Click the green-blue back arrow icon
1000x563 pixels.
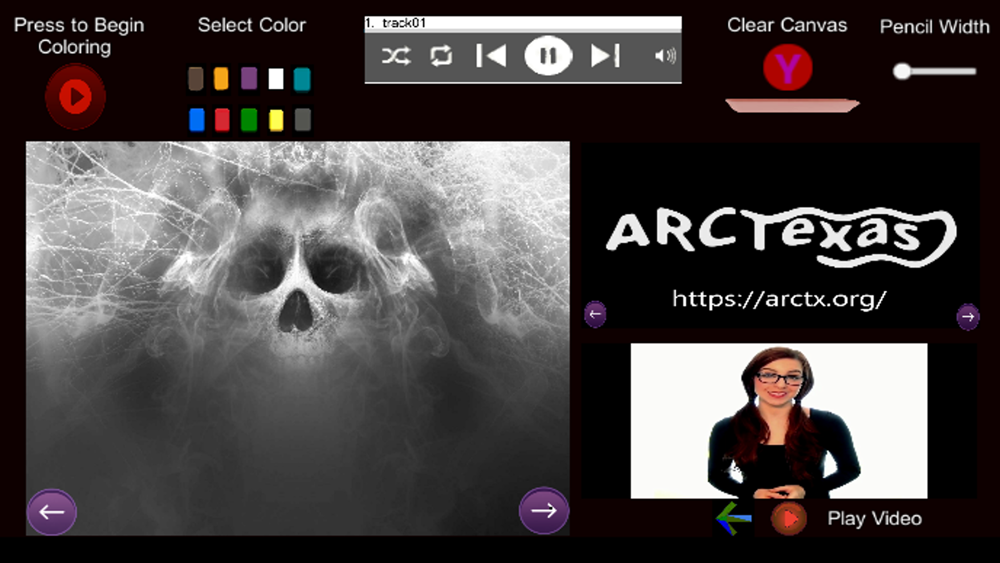click(x=733, y=518)
